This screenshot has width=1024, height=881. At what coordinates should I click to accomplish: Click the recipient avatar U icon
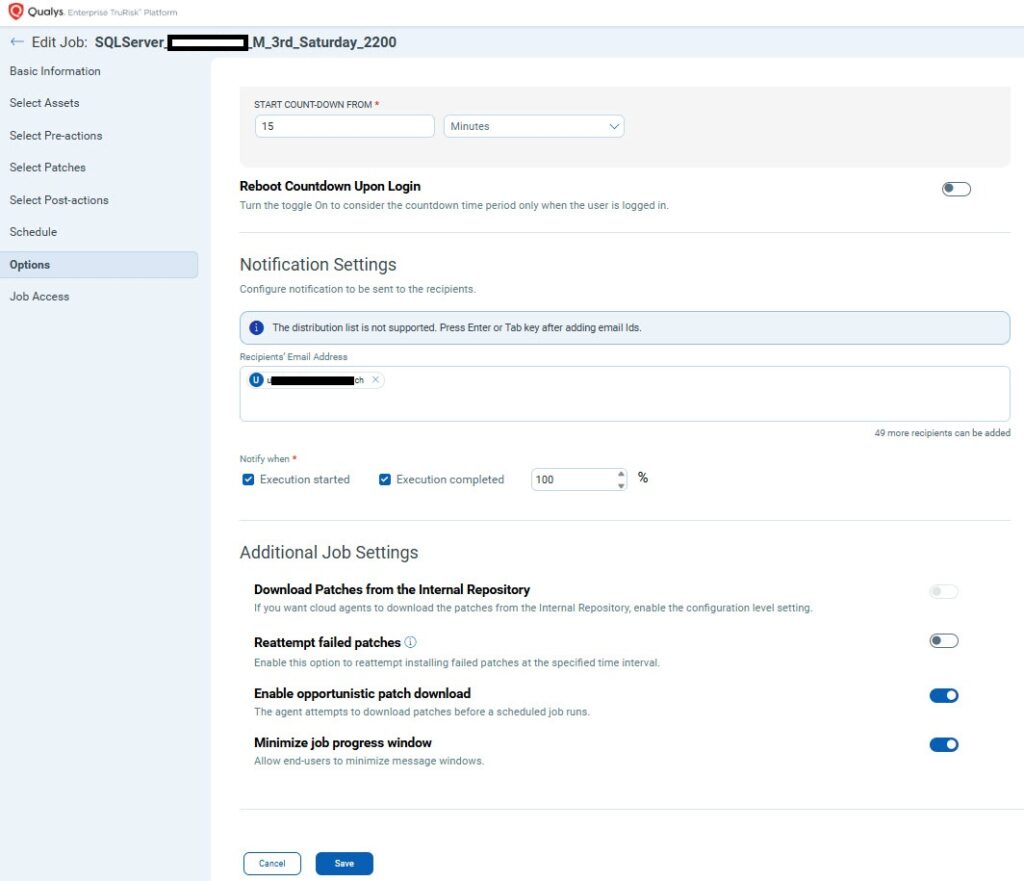tap(256, 380)
